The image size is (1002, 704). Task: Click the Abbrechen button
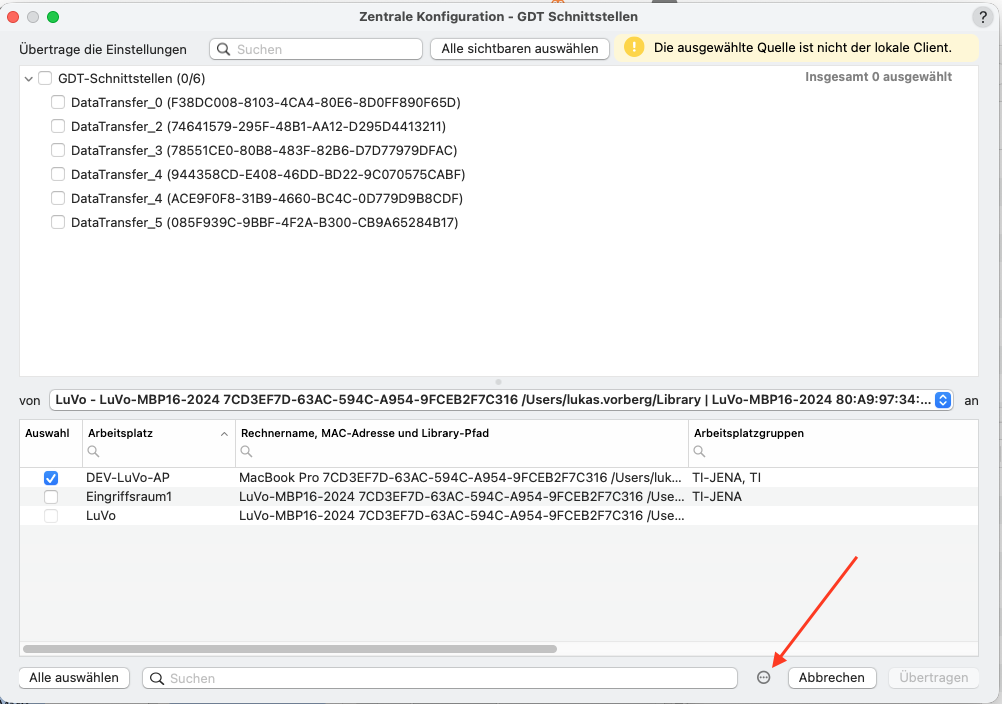(x=831, y=678)
